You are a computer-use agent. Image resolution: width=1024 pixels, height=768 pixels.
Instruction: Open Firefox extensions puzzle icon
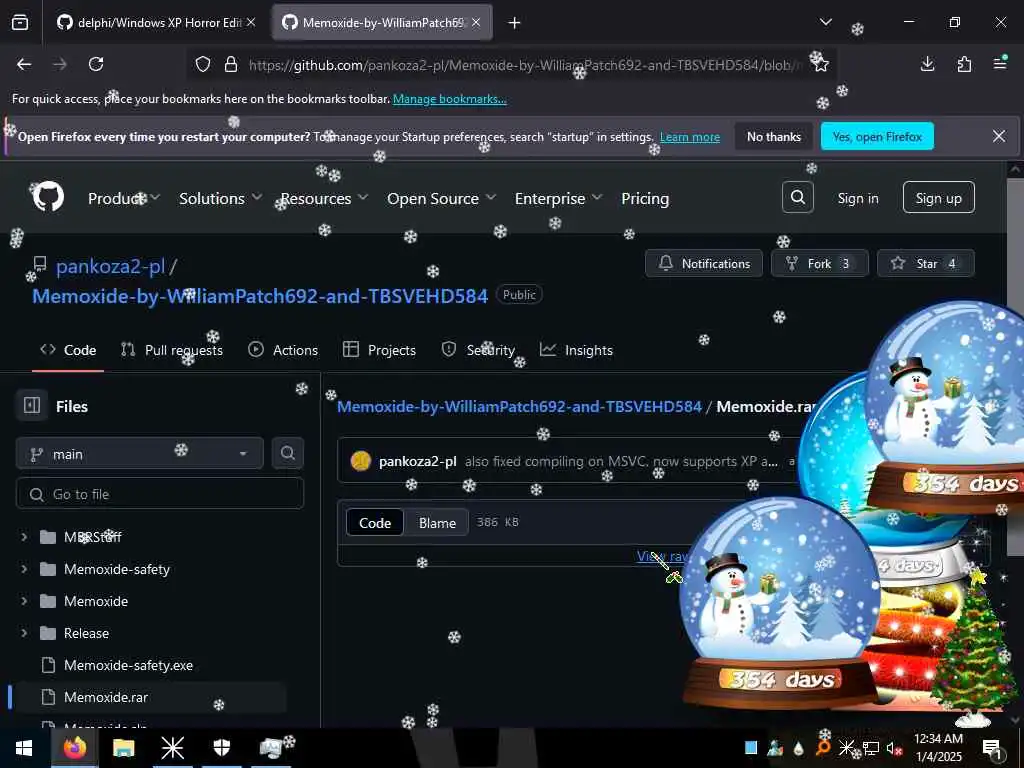click(964, 64)
